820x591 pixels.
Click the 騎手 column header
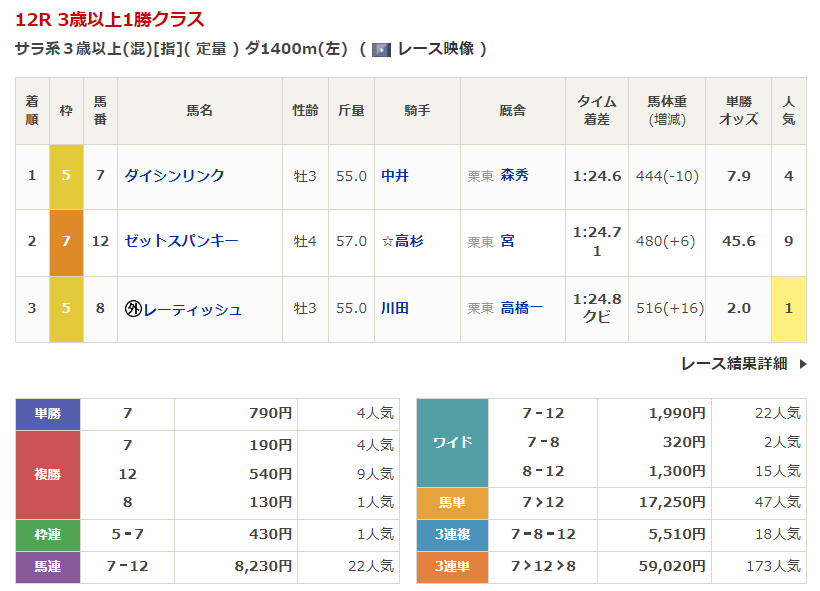point(417,111)
